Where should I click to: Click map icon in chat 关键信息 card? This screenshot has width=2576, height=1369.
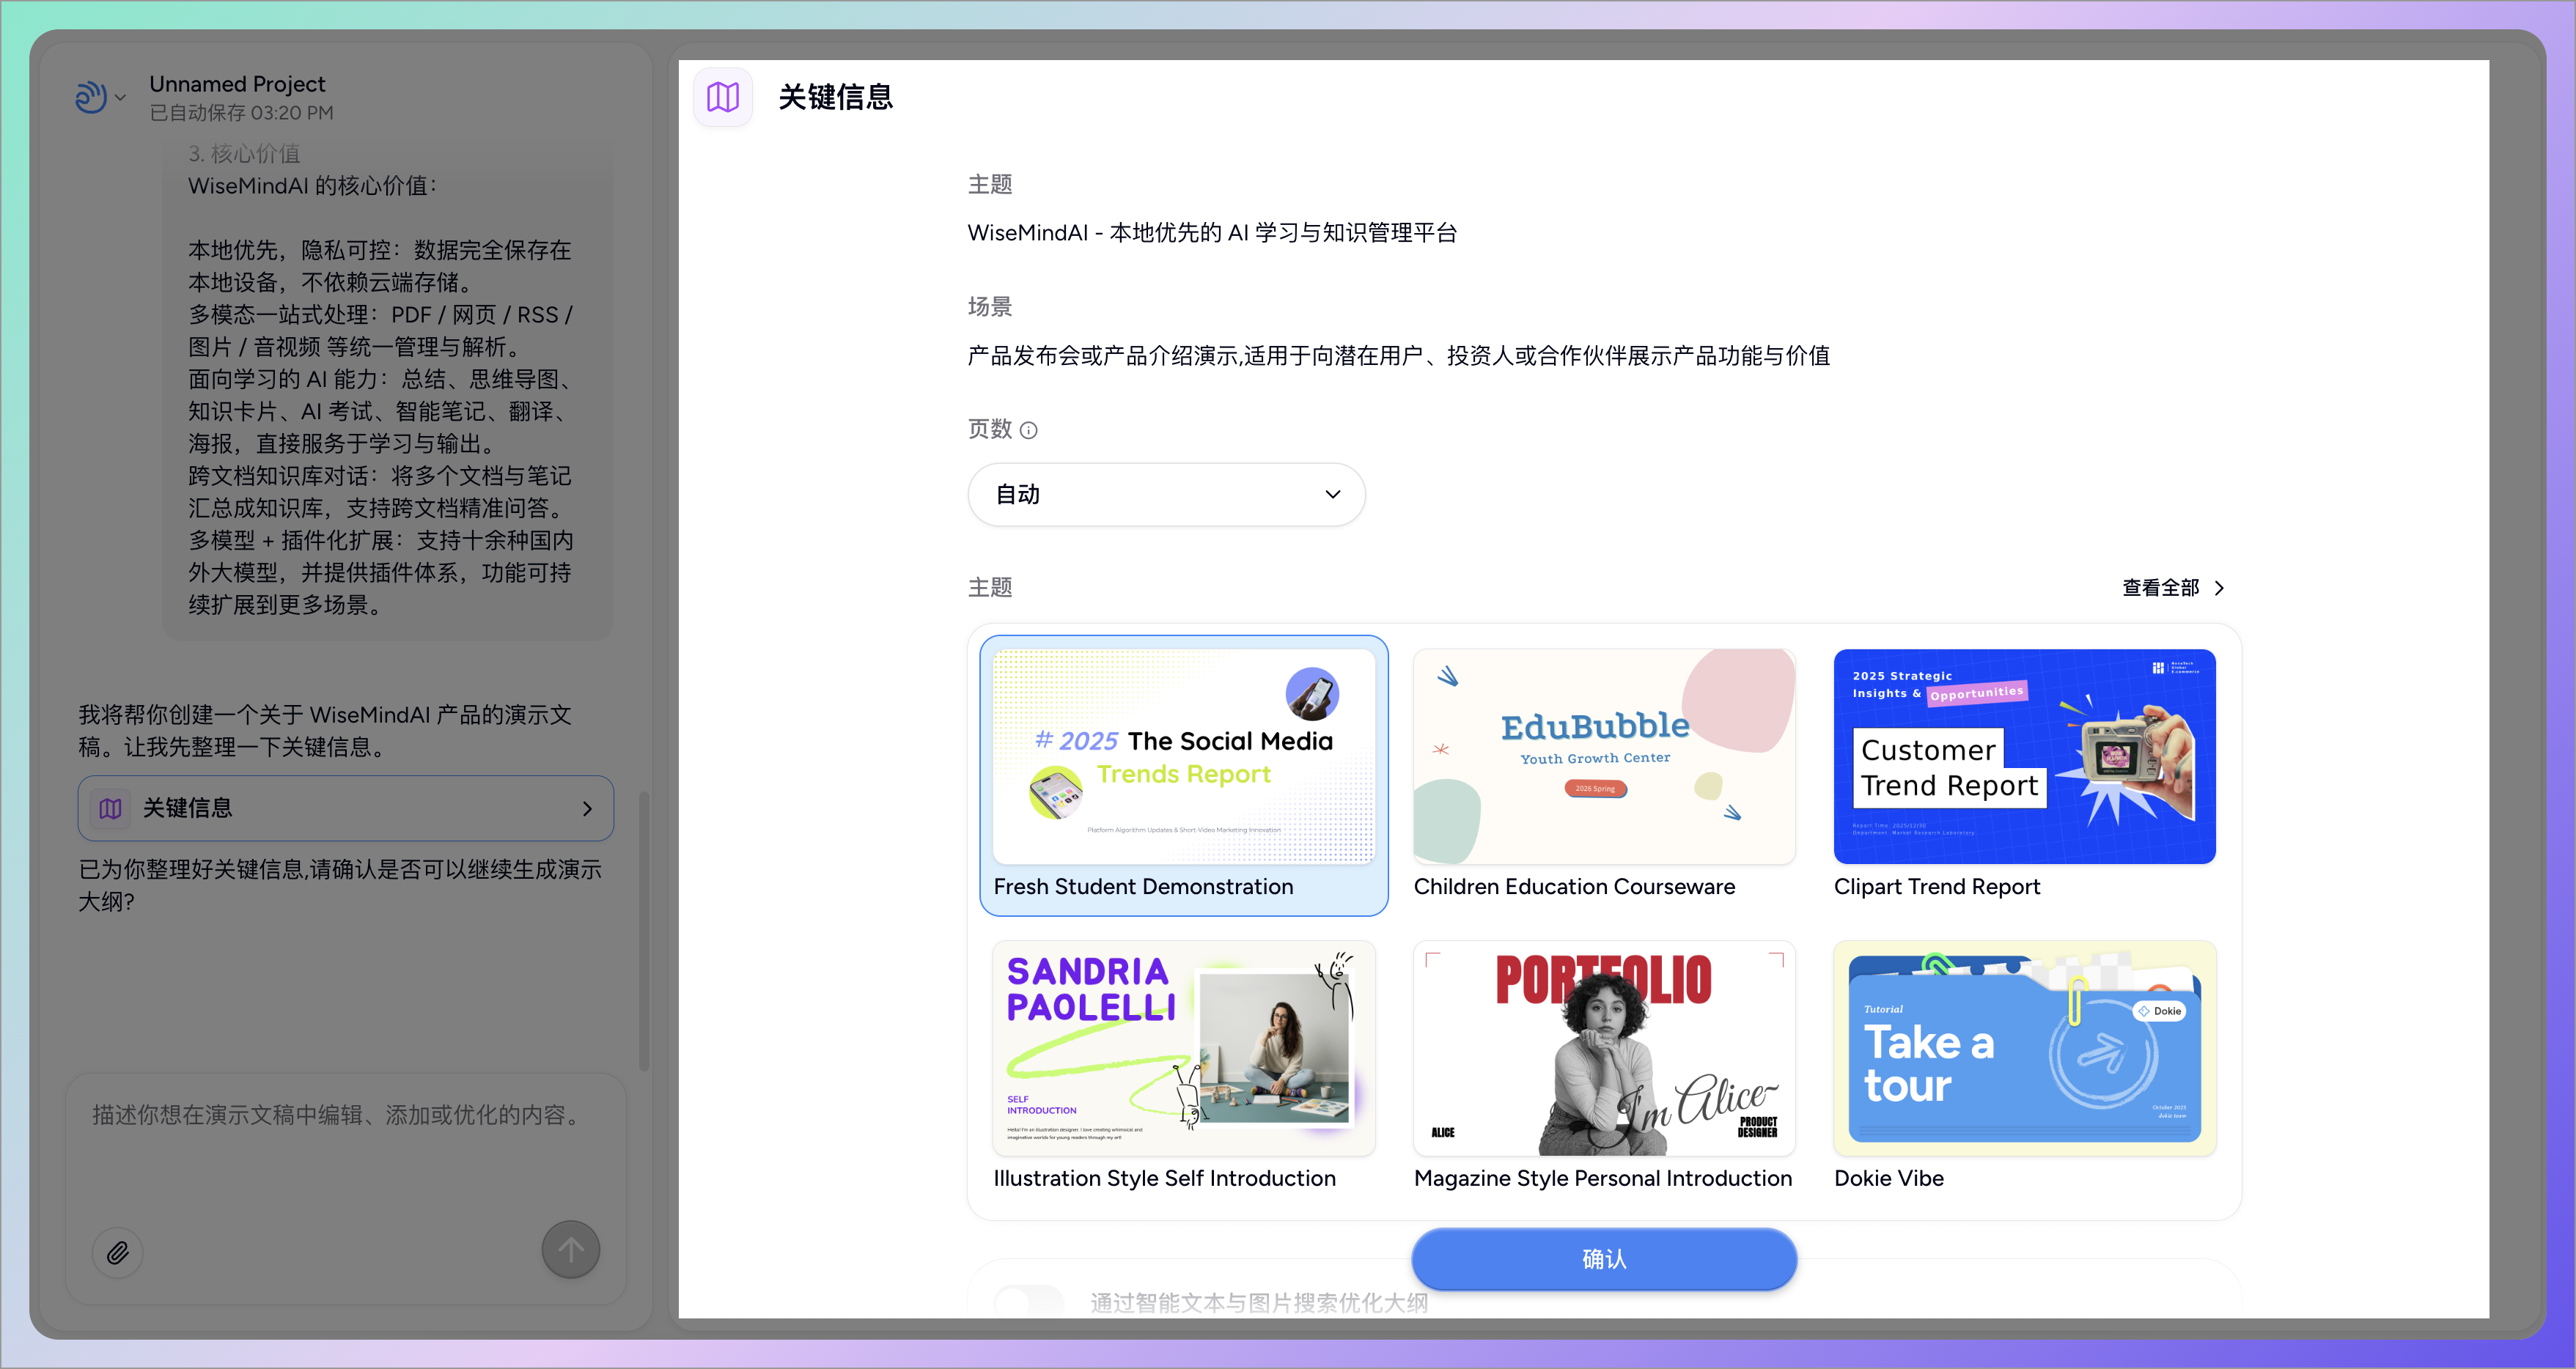[111, 808]
